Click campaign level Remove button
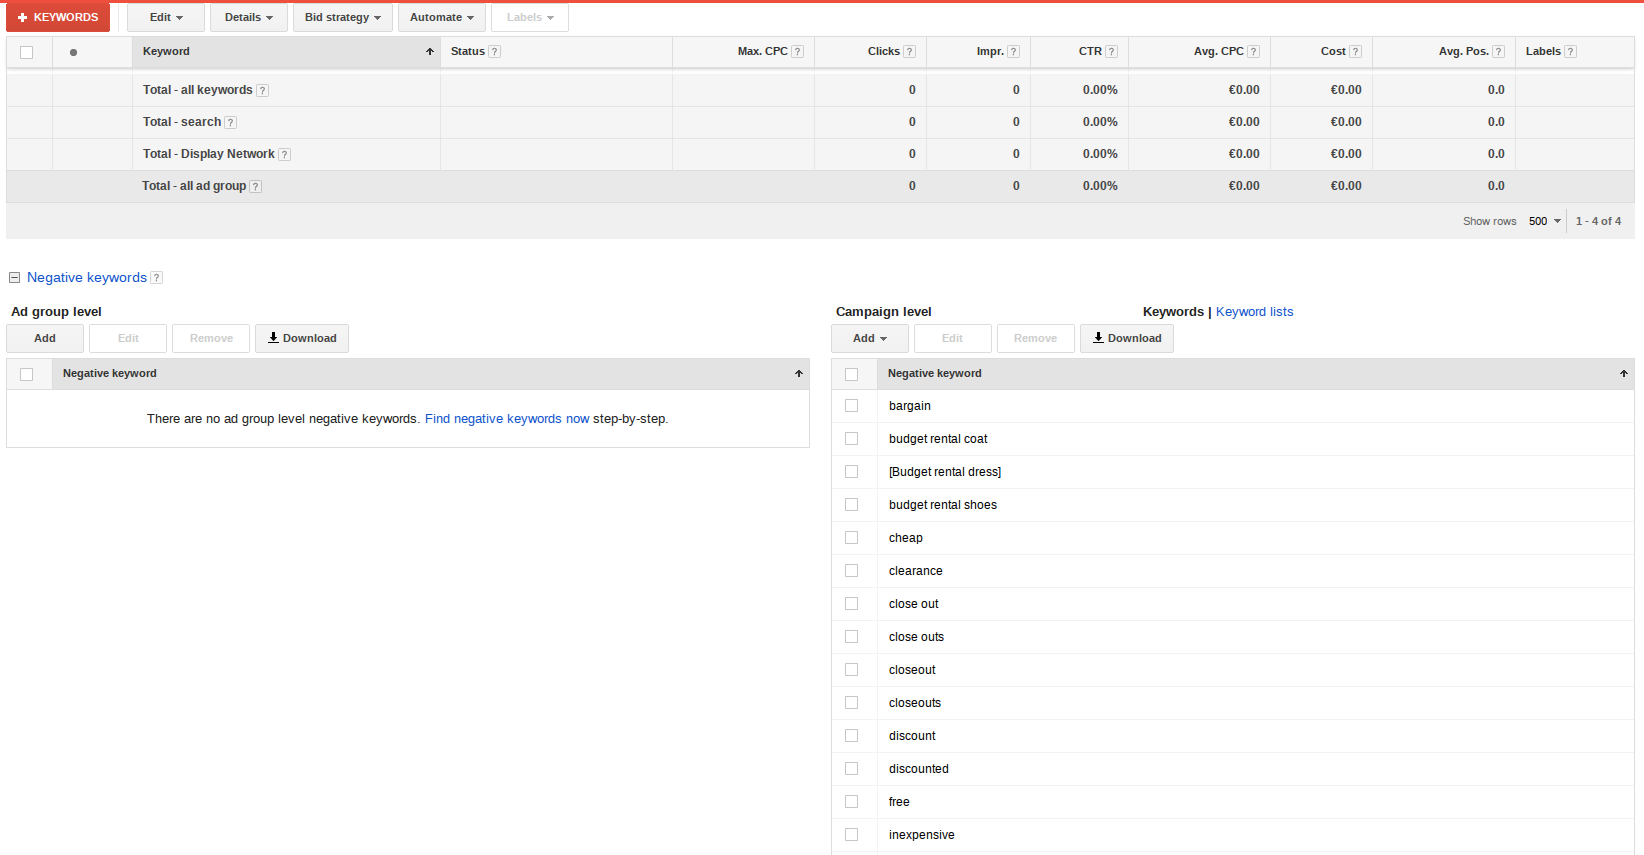 [1036, 339]
